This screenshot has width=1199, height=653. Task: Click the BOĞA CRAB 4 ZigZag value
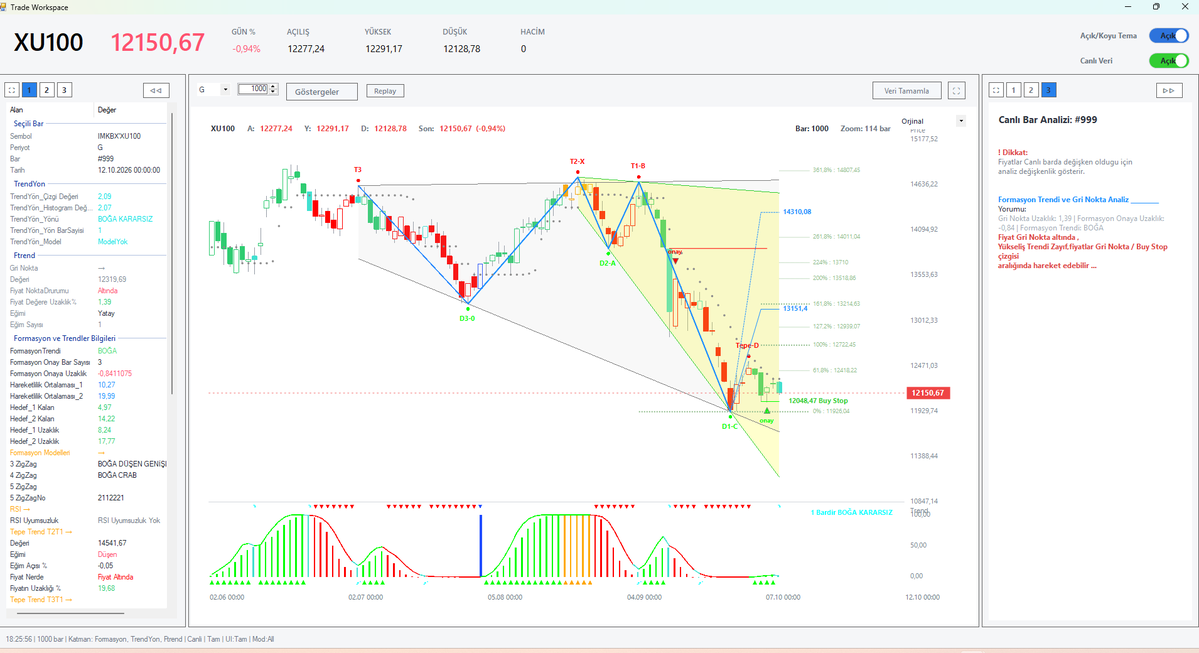[x=117, y=476]
